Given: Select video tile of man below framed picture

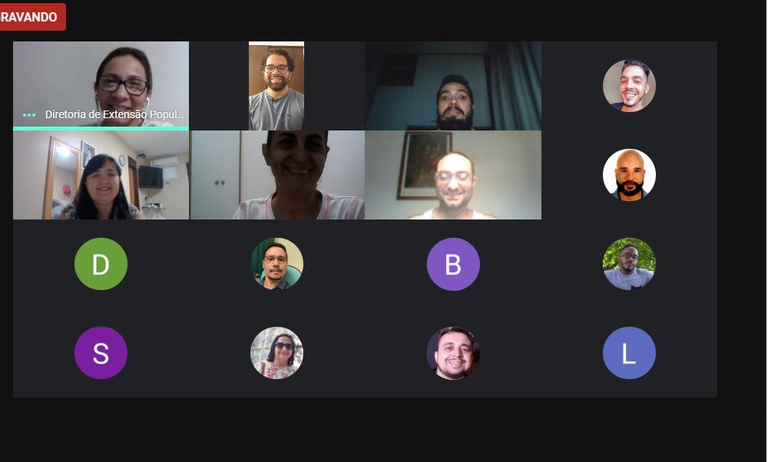Looking at the screenshot, I should point(453,175).
